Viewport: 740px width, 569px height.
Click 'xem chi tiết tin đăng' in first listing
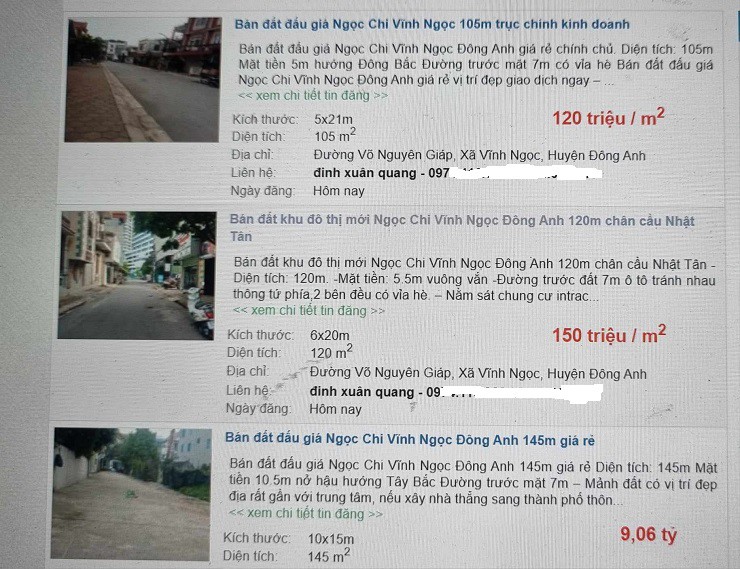[x=313, y=95]
